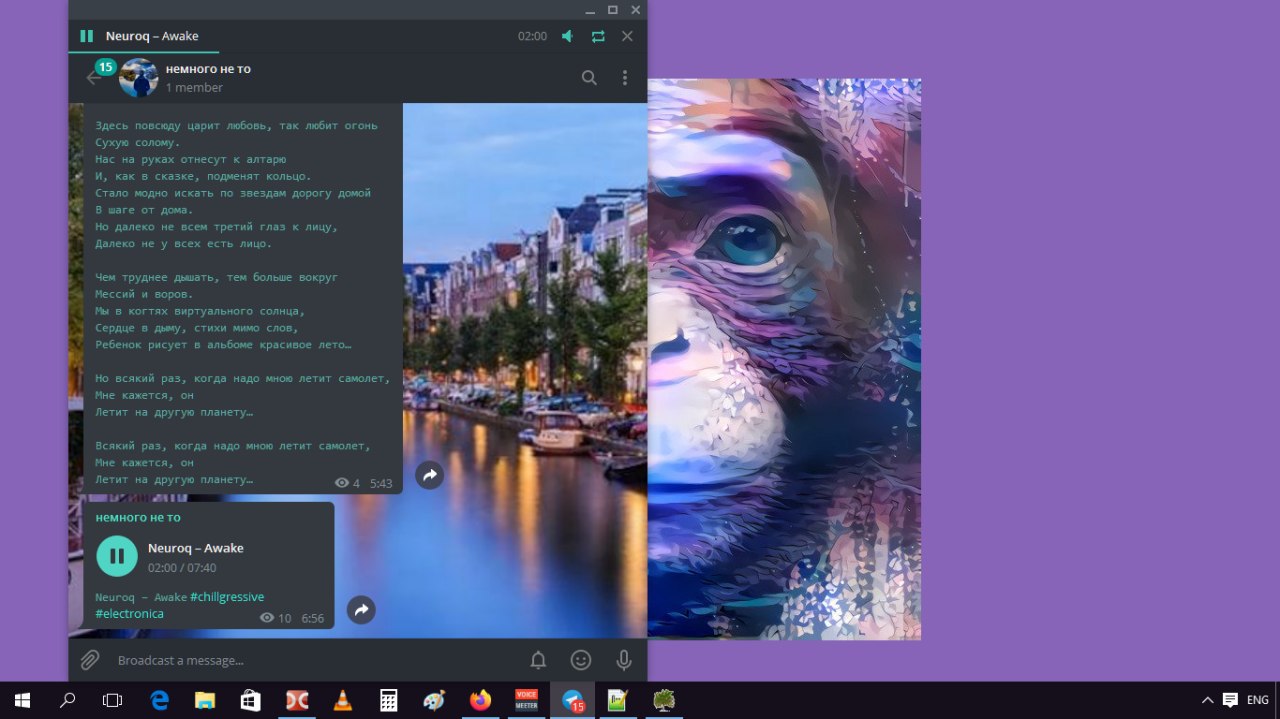Viewport: 1280px width, 719px height.
Task: Toggle silent broadcast bell icon
Action: click(538, 660)
